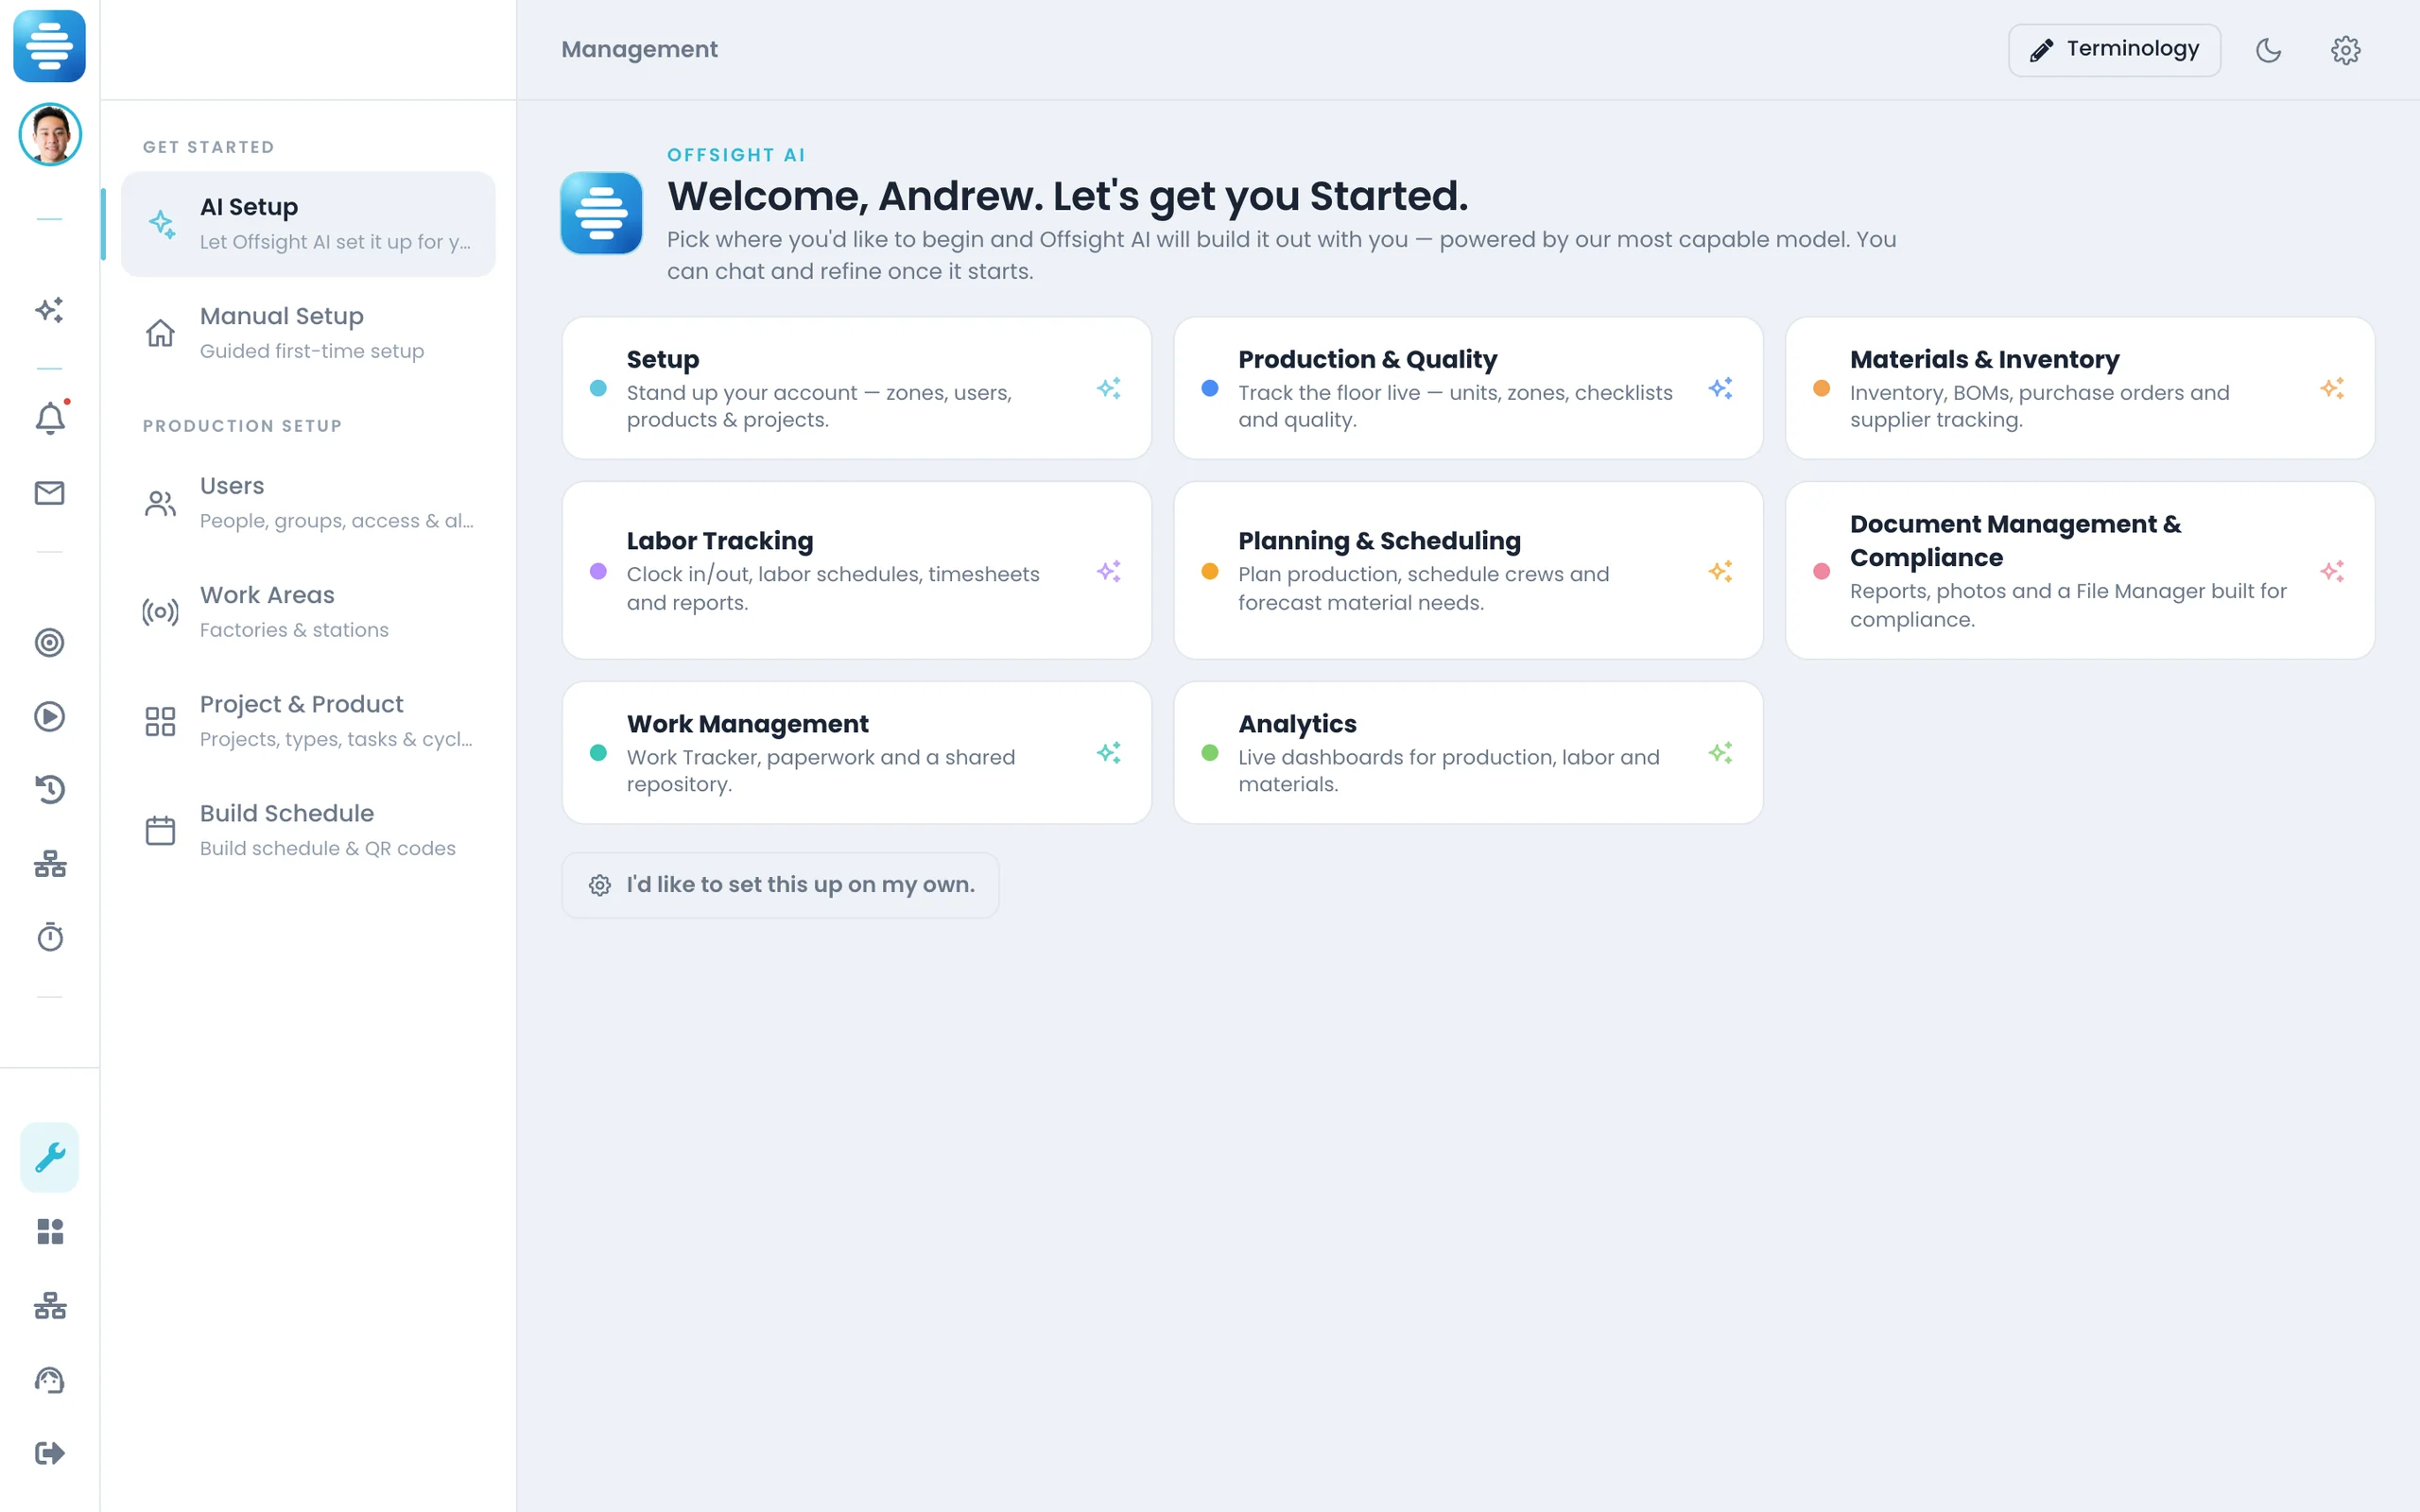Click the broadcast icon beside Work Areas
Screen dimensions: 2420x1512
click(x=160, y=612)
